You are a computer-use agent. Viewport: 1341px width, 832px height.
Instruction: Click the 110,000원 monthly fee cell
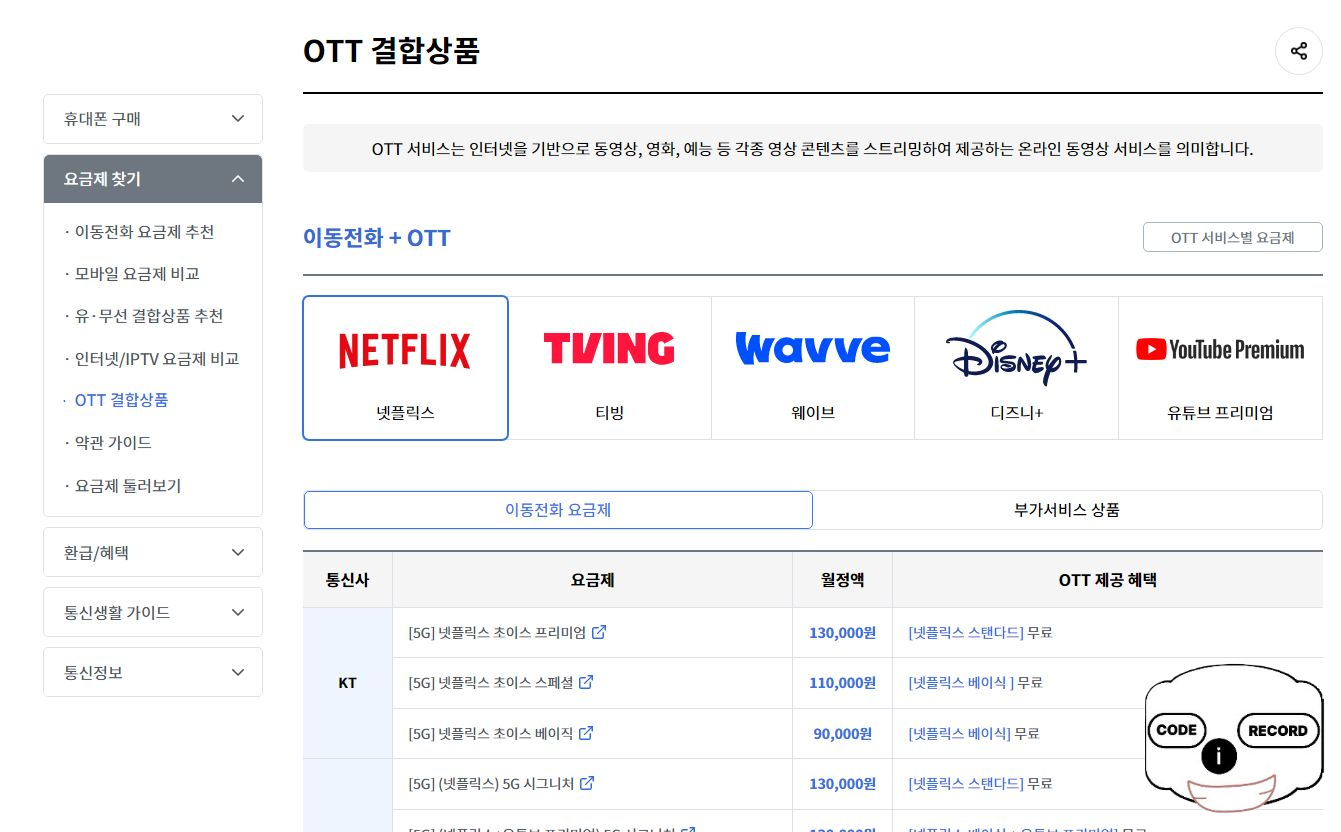coord(843,683)
